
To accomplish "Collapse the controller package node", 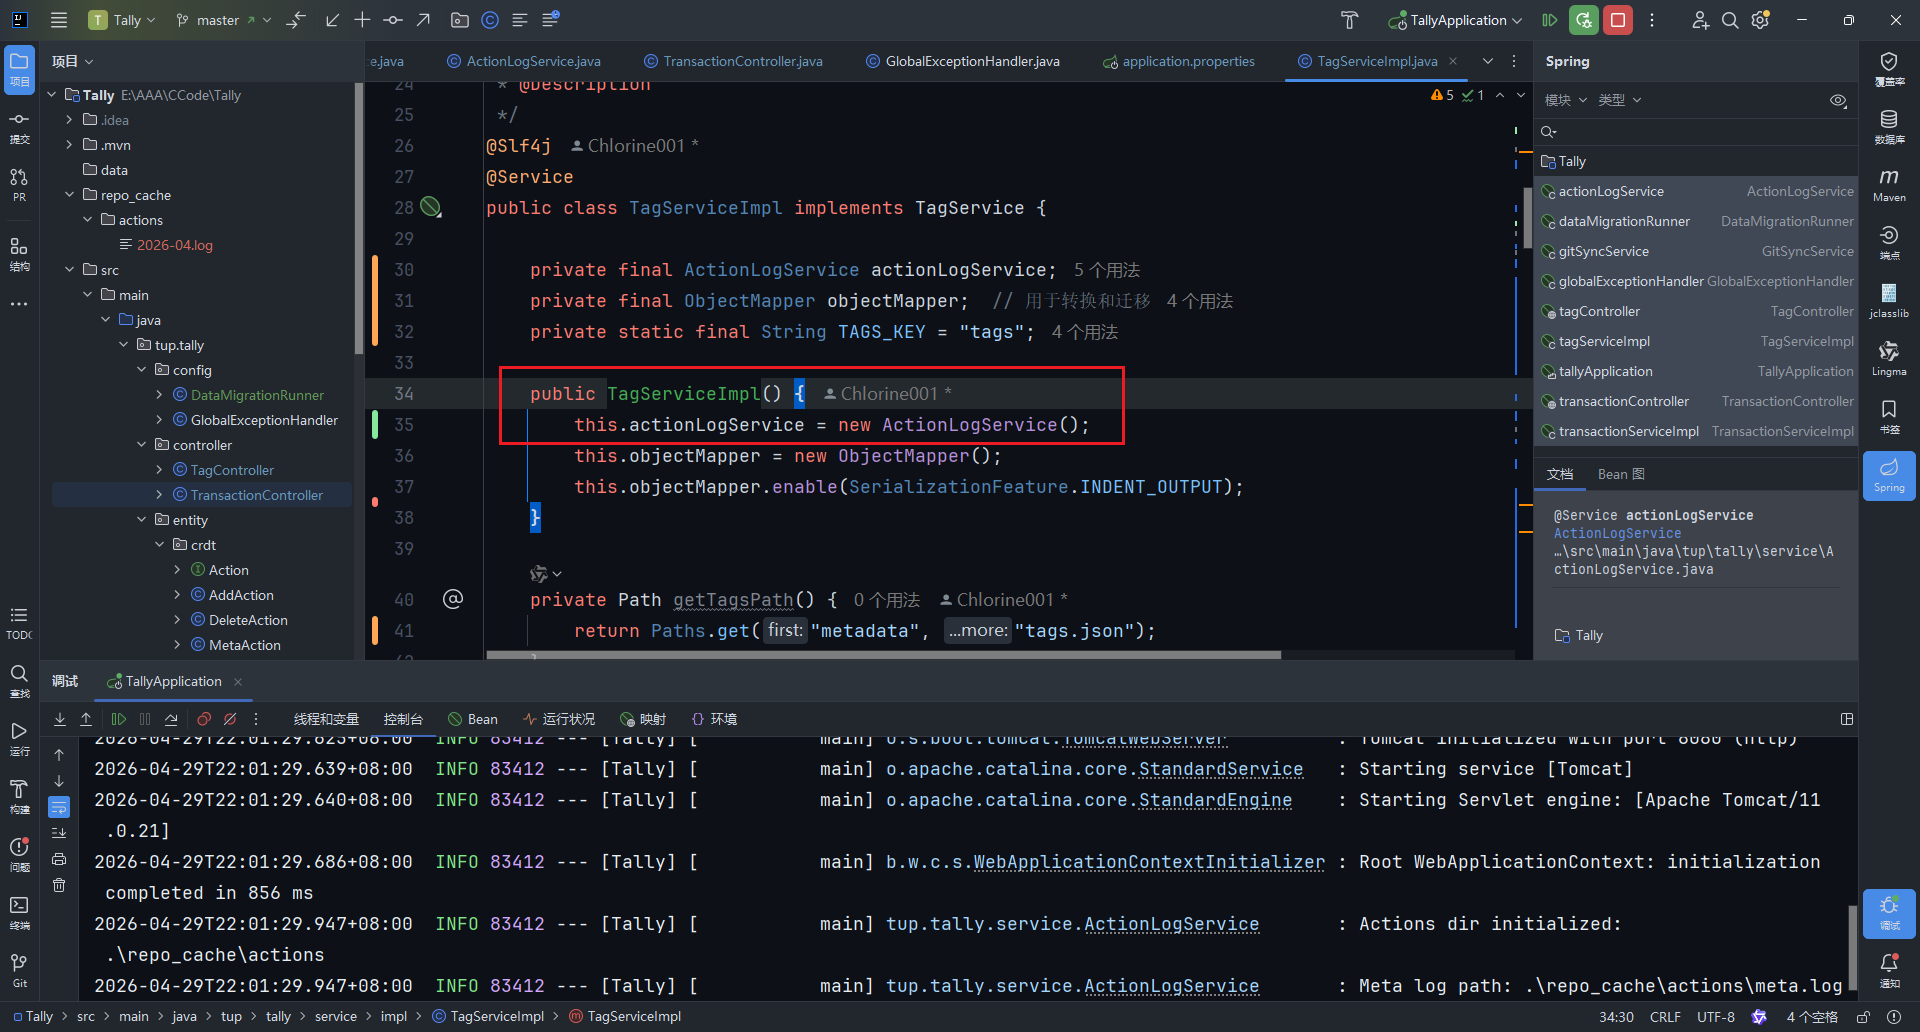I will [142, 445].
